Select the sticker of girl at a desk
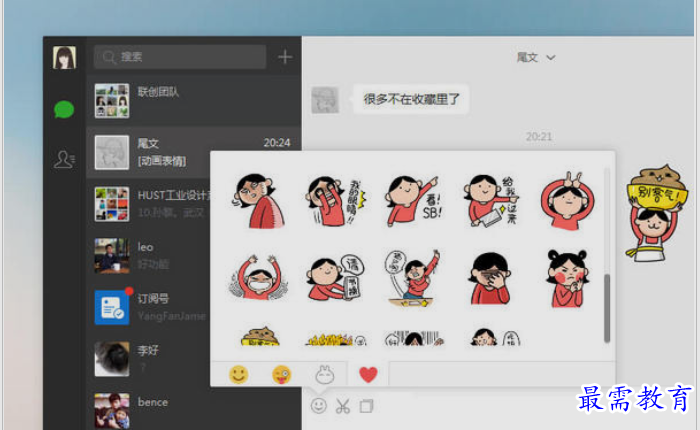The image size is (700, 430). [x=413, y=278]
